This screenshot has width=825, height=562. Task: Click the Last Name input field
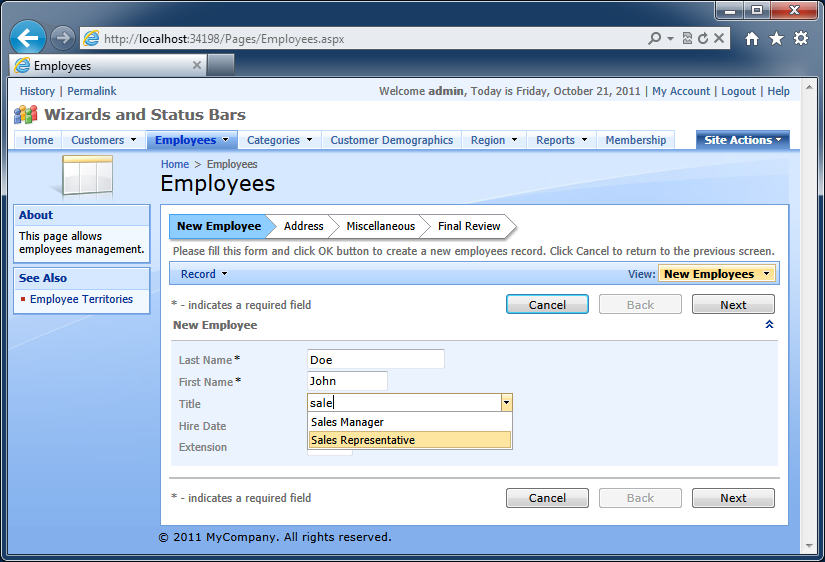(x=376, y=359)
